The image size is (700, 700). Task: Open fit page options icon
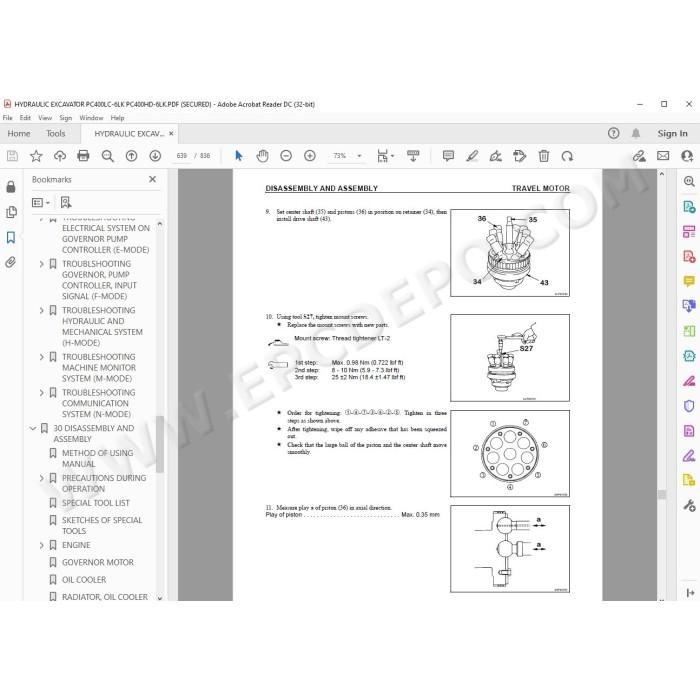385,156
